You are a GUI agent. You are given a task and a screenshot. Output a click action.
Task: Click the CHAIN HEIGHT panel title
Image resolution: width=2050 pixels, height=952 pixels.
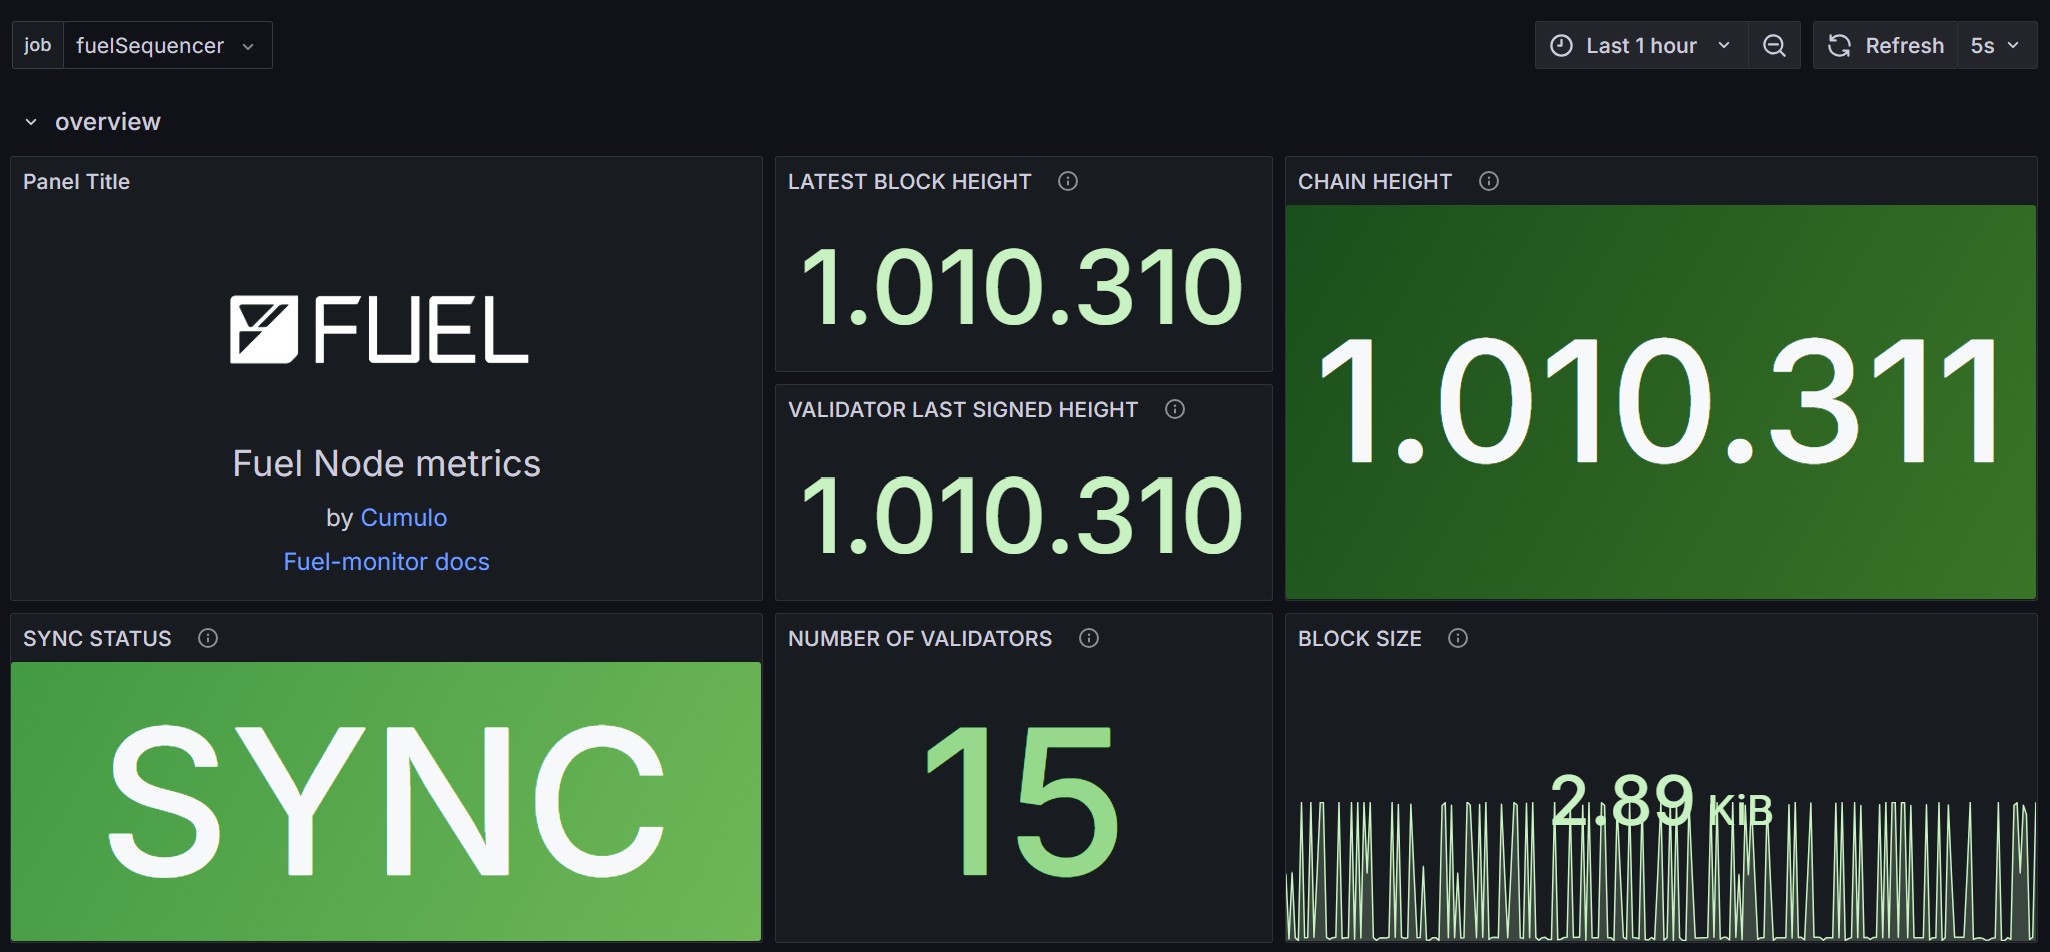[1374, 181]
